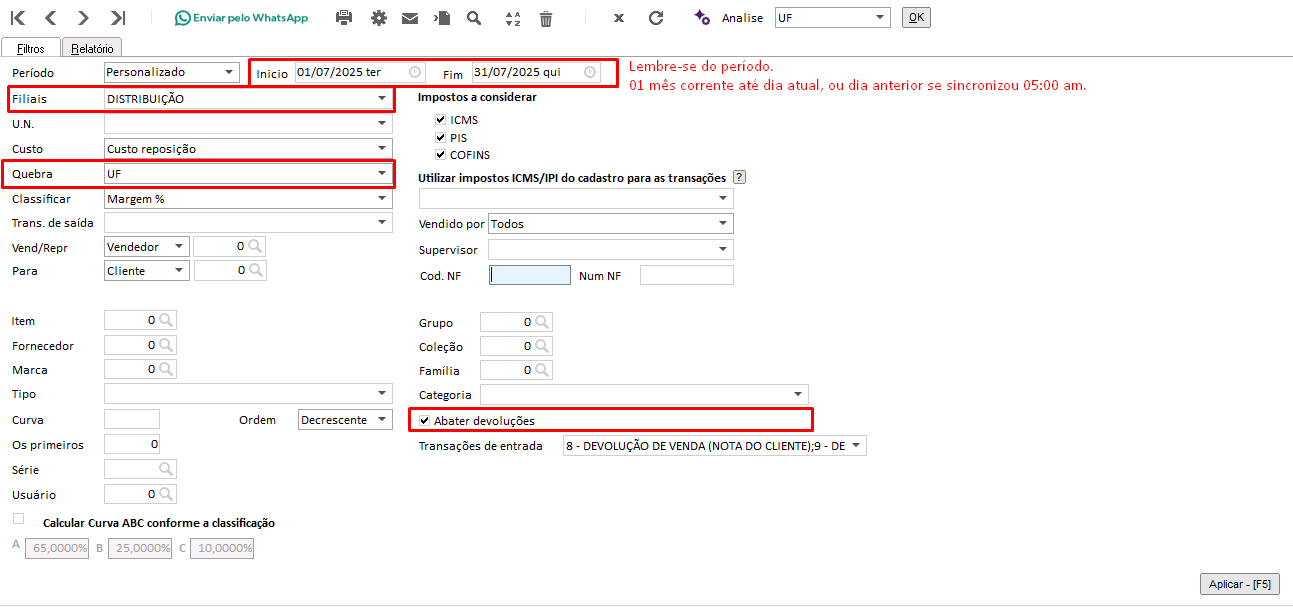Disable the Abater devoluções checkbox
This screenshot has height=607, width=1293.
tap(425, 421)
